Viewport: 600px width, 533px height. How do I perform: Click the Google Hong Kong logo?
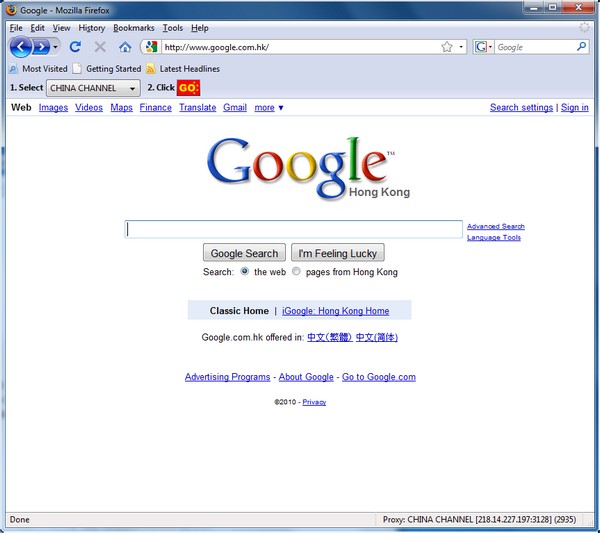307,168
